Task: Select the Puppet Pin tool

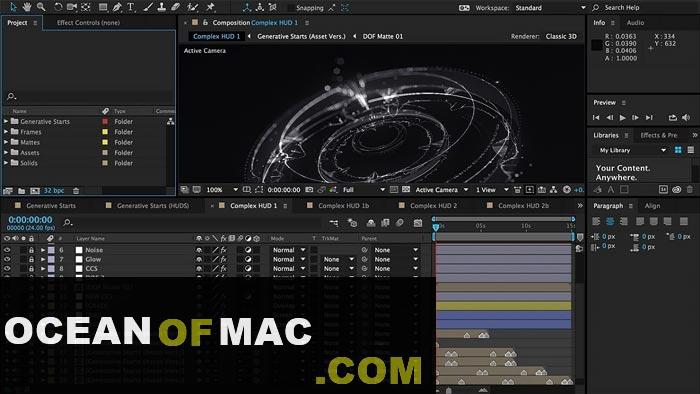Action: point(211,7)
